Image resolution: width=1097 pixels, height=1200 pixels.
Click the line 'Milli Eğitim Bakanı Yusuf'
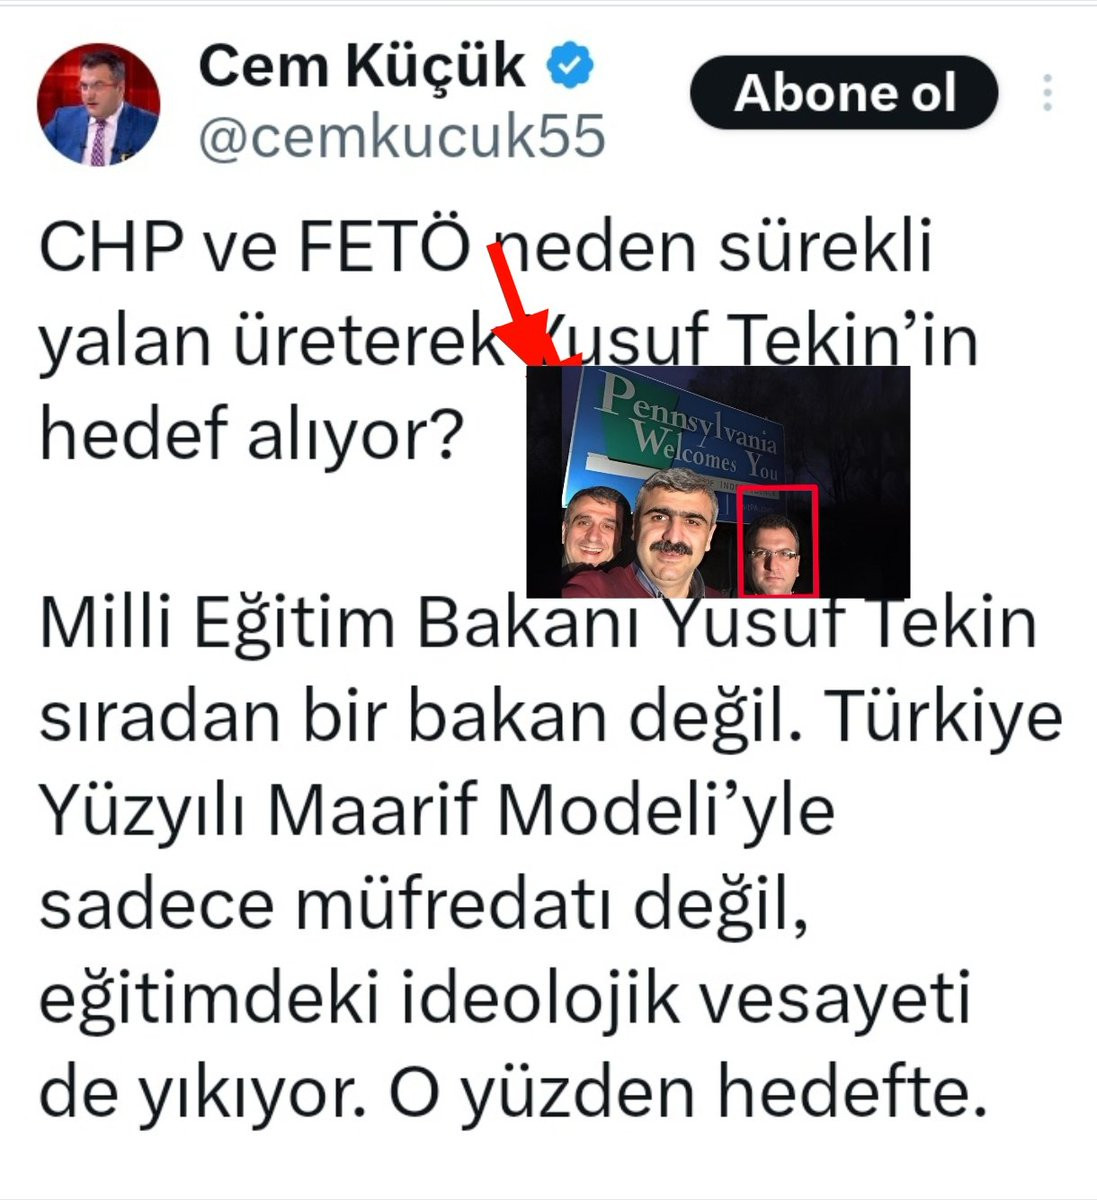[x=538, y=624]
